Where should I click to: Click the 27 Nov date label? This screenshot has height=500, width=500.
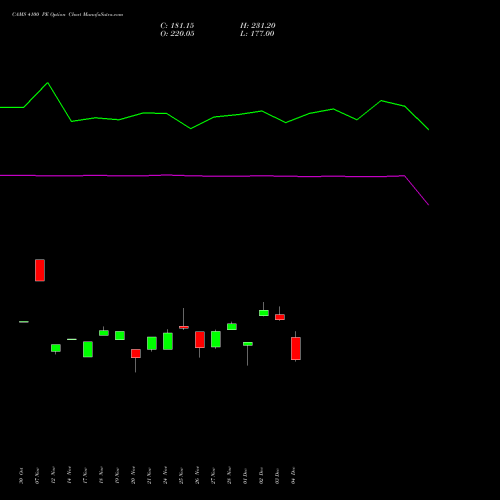[x=213, y=476]
